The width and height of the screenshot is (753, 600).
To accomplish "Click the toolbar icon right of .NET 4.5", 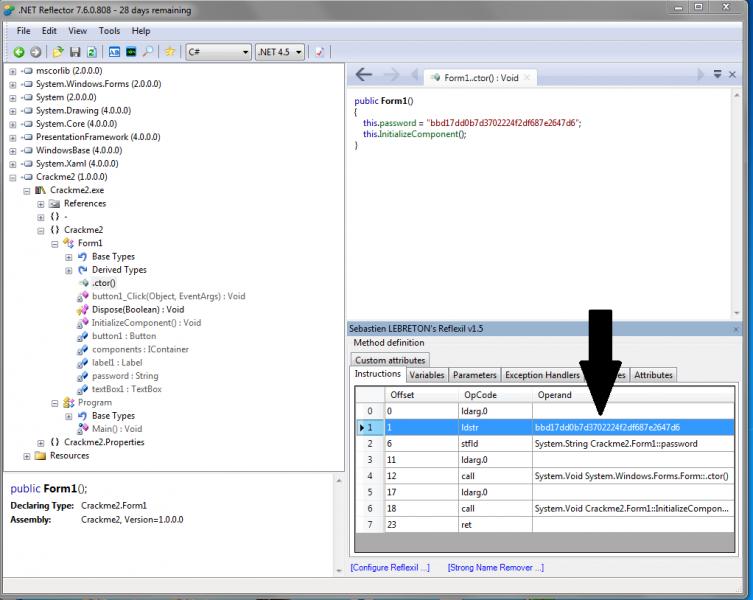I will point(320,52).
